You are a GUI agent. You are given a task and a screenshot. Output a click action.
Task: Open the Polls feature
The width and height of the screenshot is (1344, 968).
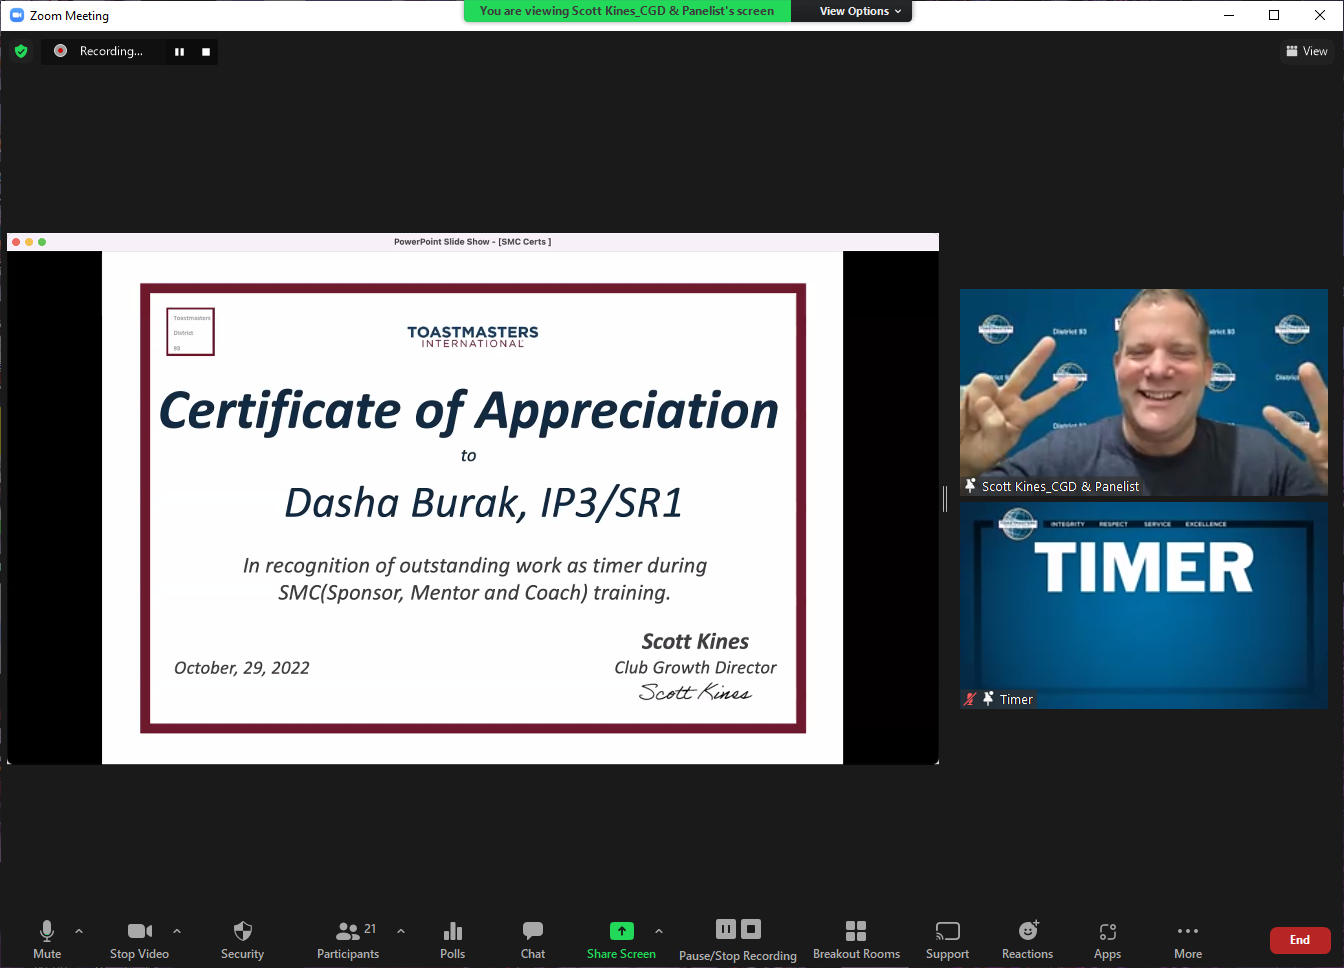pos(452,940)
